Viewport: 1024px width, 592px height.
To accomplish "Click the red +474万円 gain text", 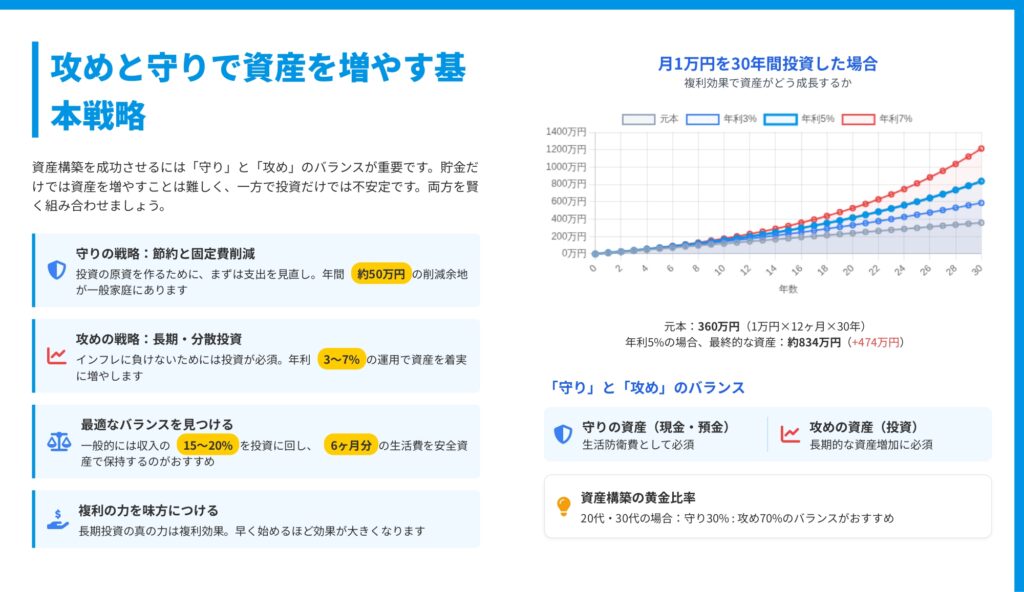I will point(875,342).
